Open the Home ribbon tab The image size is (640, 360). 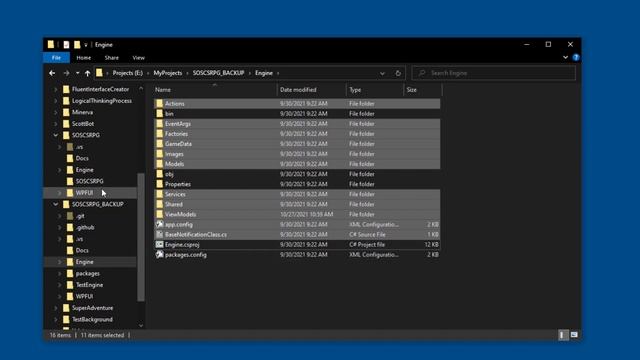pyautogui.click(x=84, y=58)
